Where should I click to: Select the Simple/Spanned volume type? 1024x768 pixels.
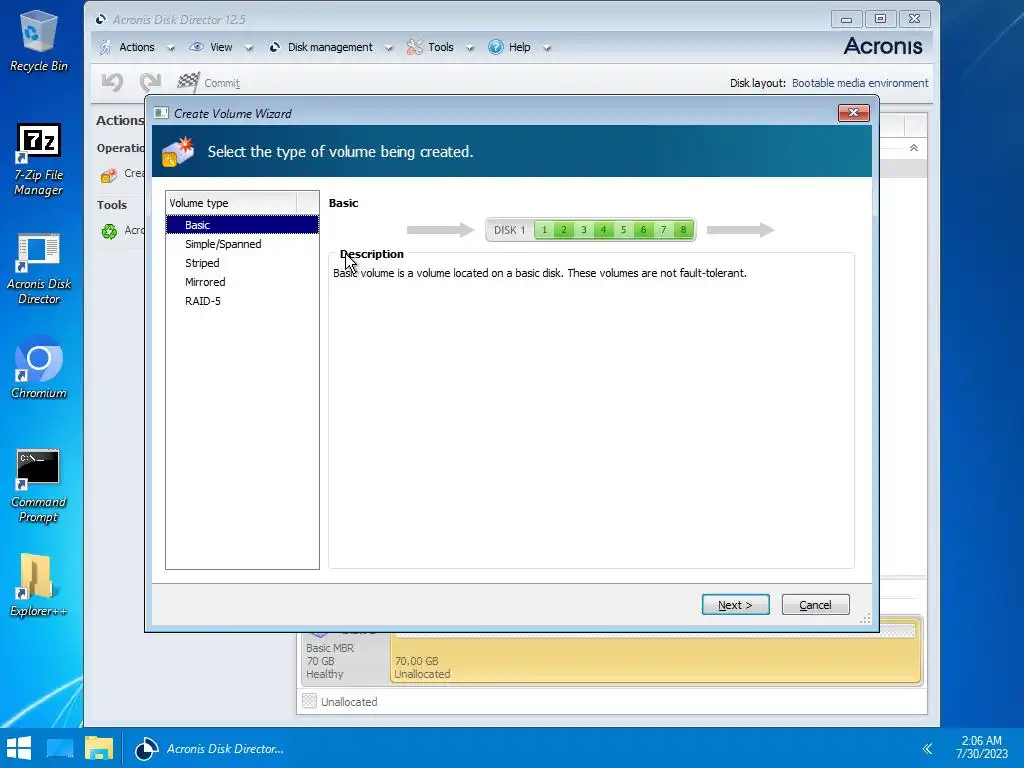click(242, 244)
